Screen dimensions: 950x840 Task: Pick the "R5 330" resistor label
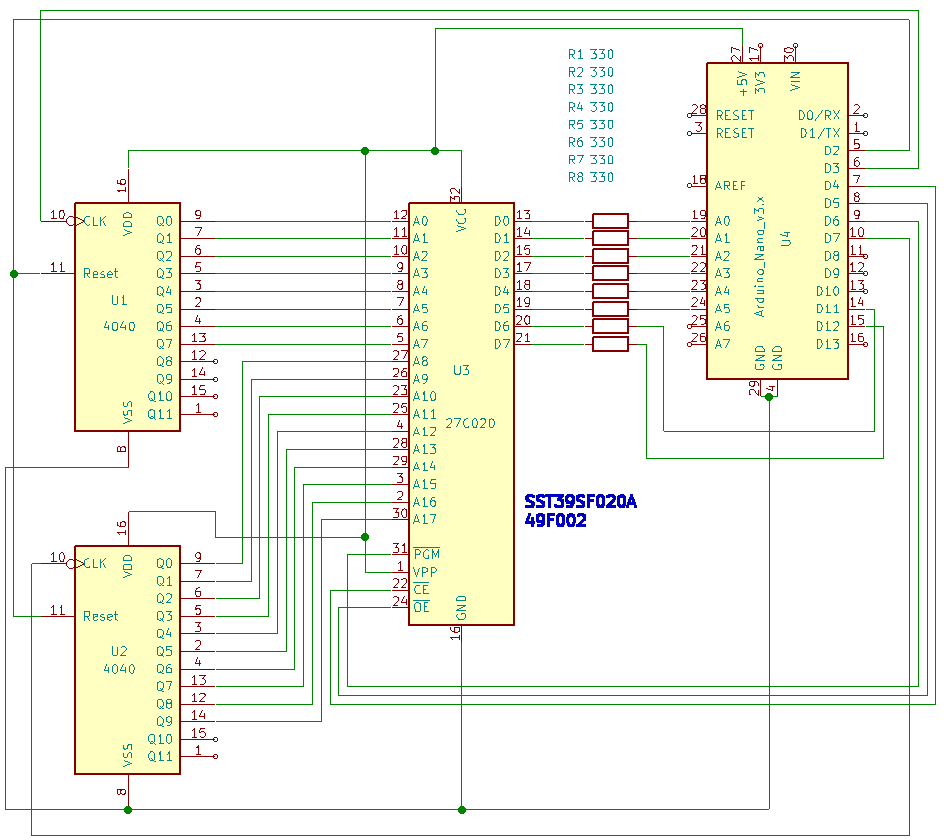(591, 125)
